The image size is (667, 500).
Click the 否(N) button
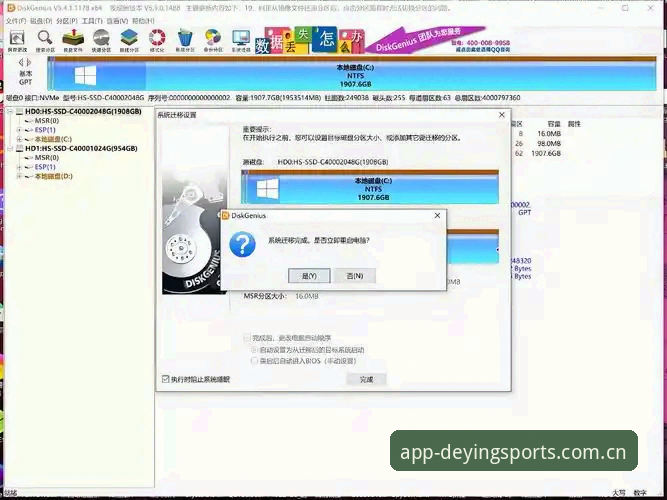pyautogui.click(x=355, y=276)
